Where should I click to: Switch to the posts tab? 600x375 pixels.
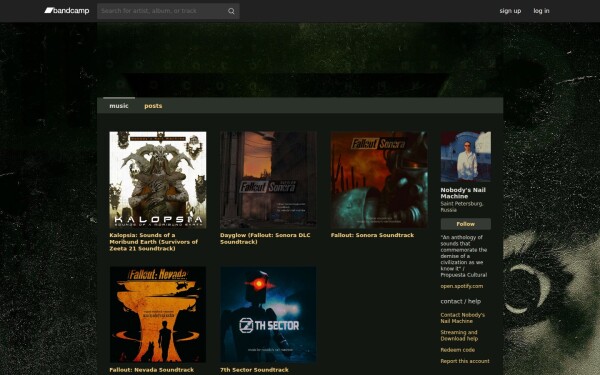point(153,106)
